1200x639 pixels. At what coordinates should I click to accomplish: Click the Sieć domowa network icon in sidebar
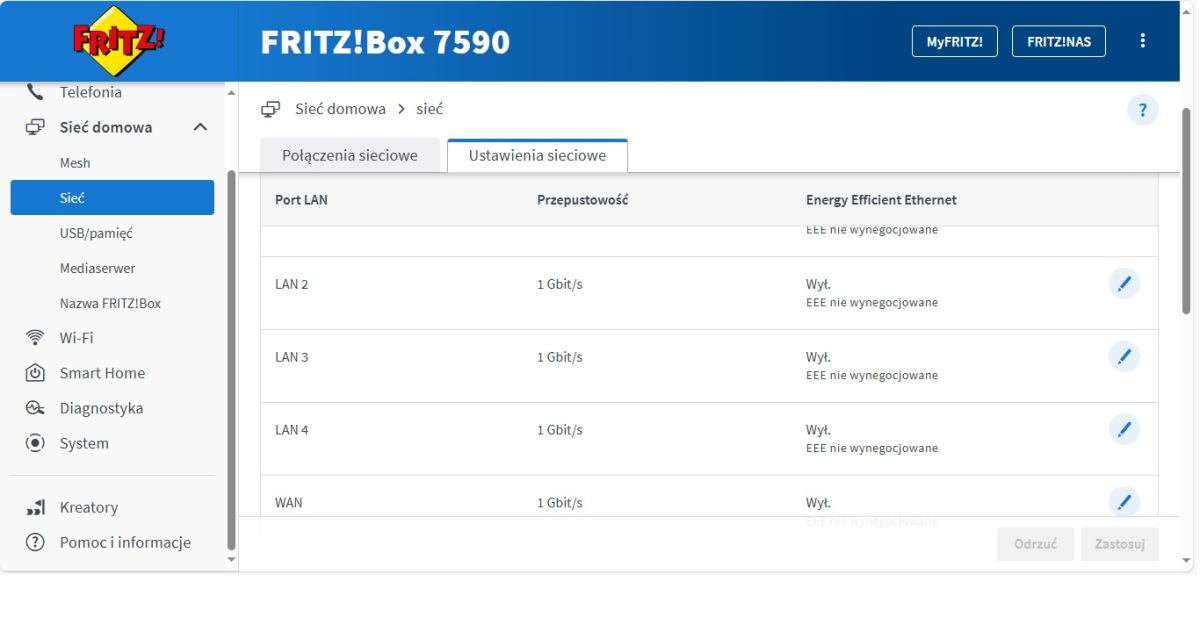[35, 127]
